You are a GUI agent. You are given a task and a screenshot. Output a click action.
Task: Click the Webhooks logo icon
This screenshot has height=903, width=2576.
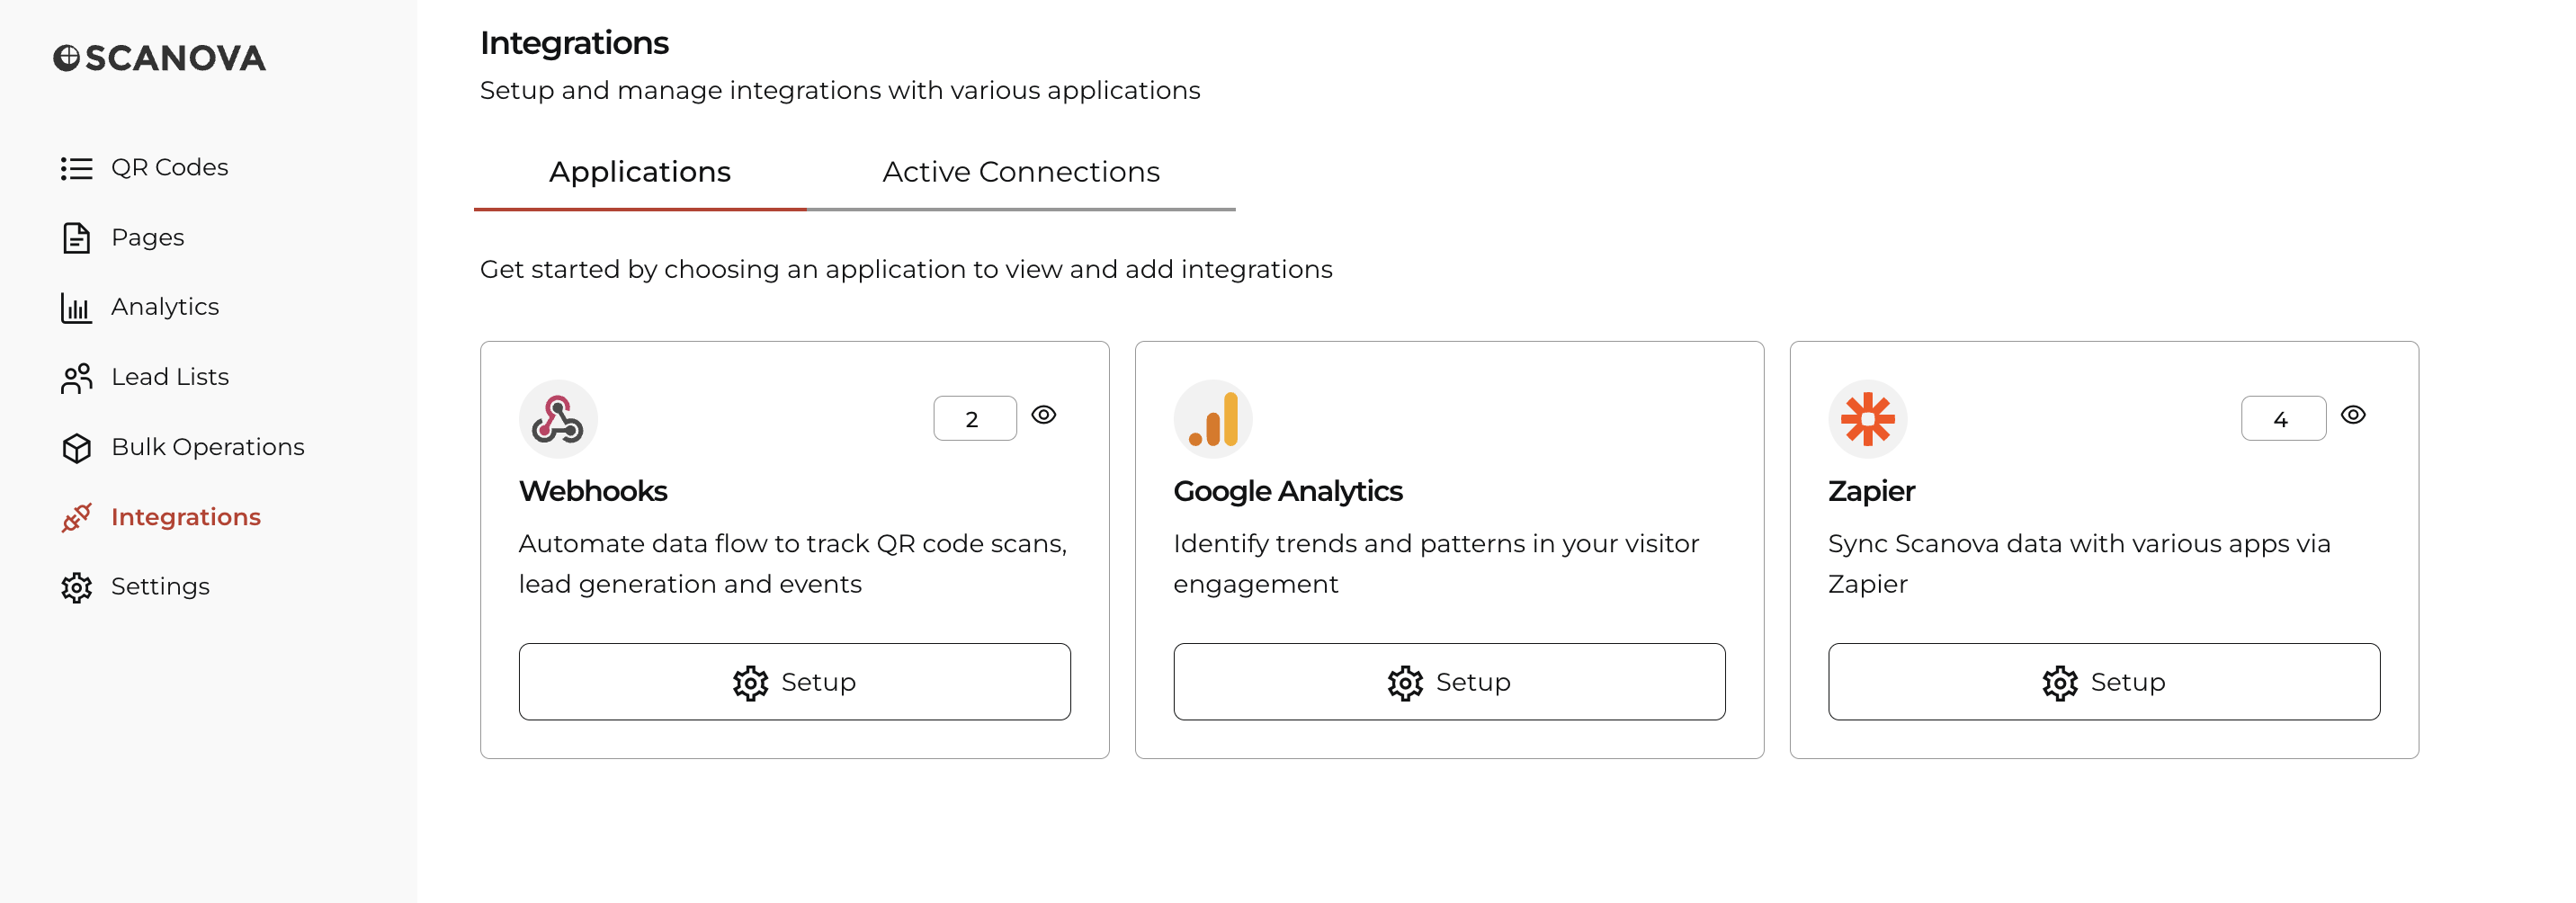click(x=558, y=419)
